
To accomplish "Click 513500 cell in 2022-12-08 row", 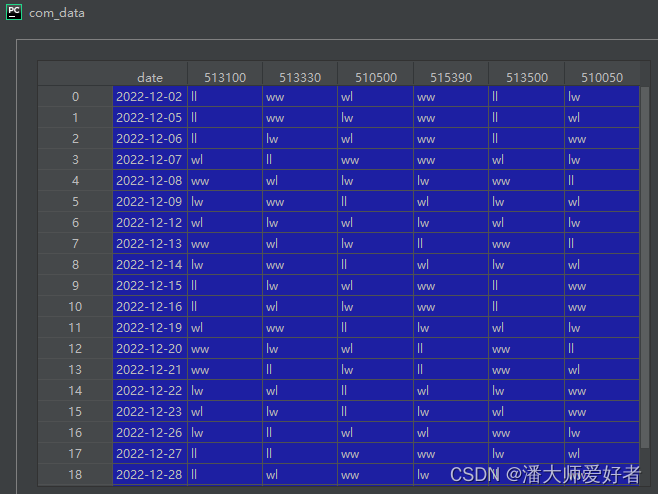I will click(527, 180).
